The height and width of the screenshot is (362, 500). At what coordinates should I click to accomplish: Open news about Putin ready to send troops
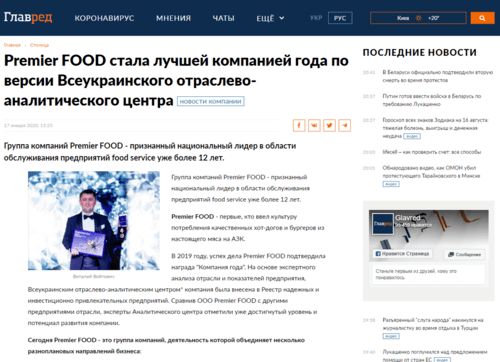tap(432, 100)
